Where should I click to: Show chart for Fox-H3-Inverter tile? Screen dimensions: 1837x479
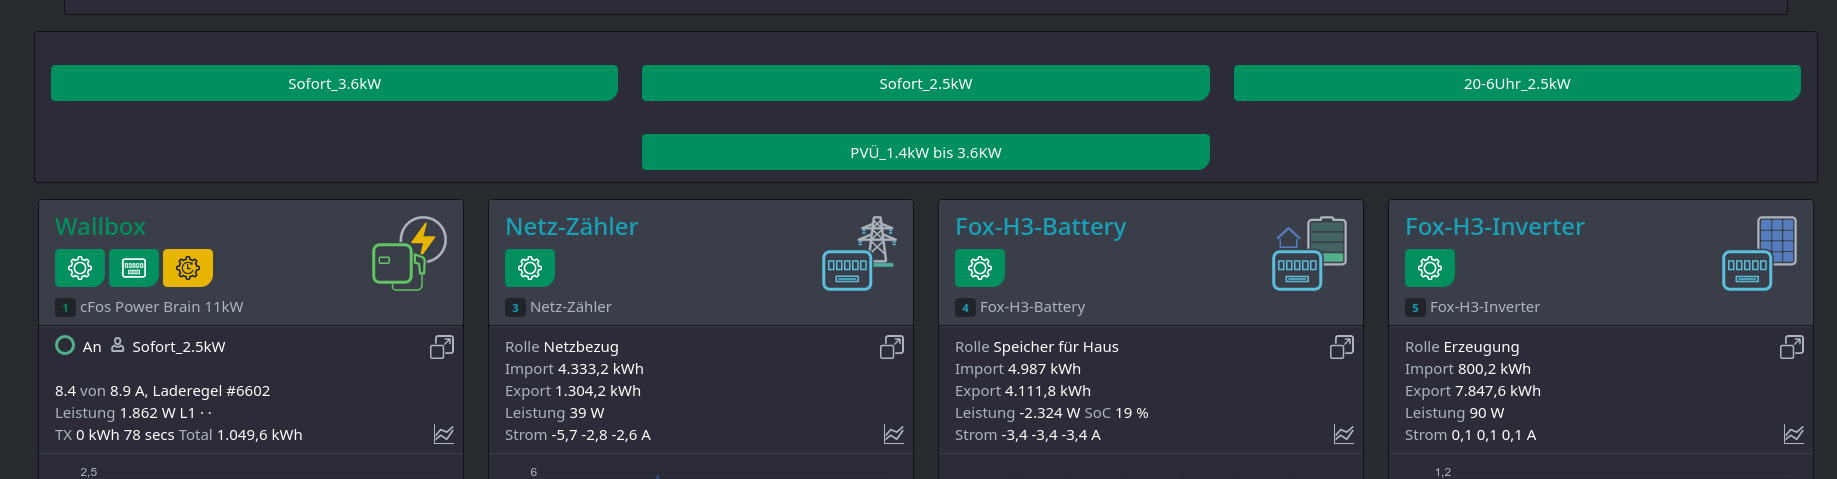click(1794, 434)
